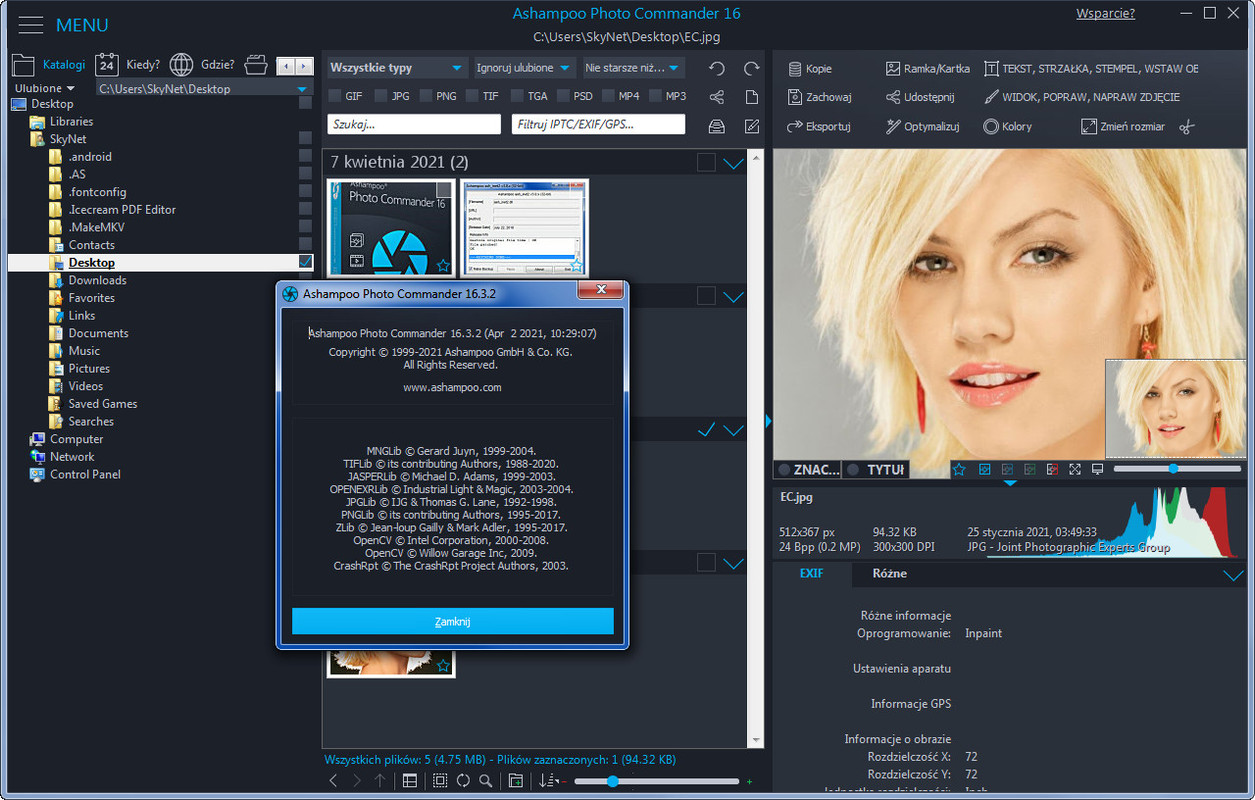Click in the Szukaj search field
The image size is (1255, 800).
414,124
